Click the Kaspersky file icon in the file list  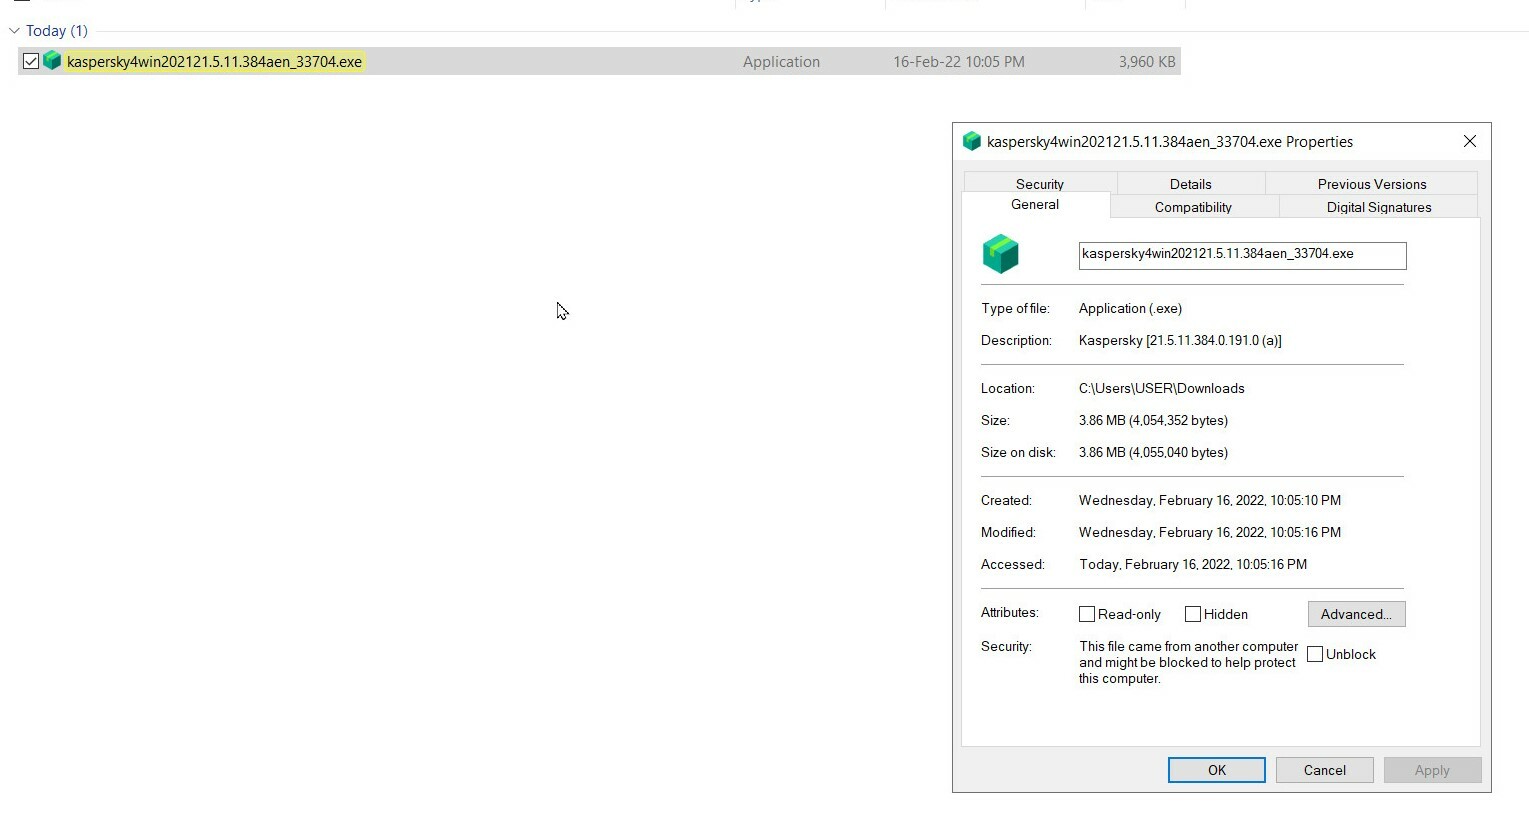coord(52,61)
